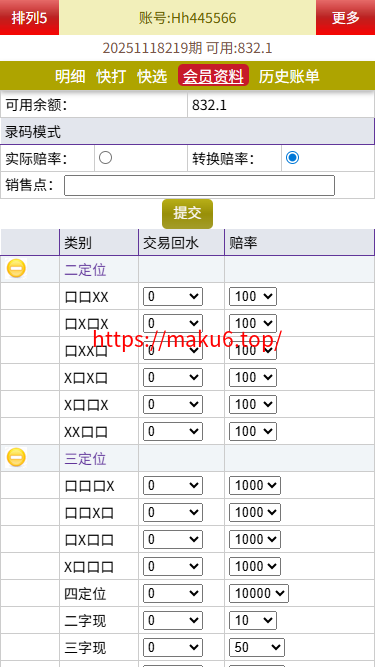
Task: Open 赔率 dropdown for 二字现
Action: 253,621
